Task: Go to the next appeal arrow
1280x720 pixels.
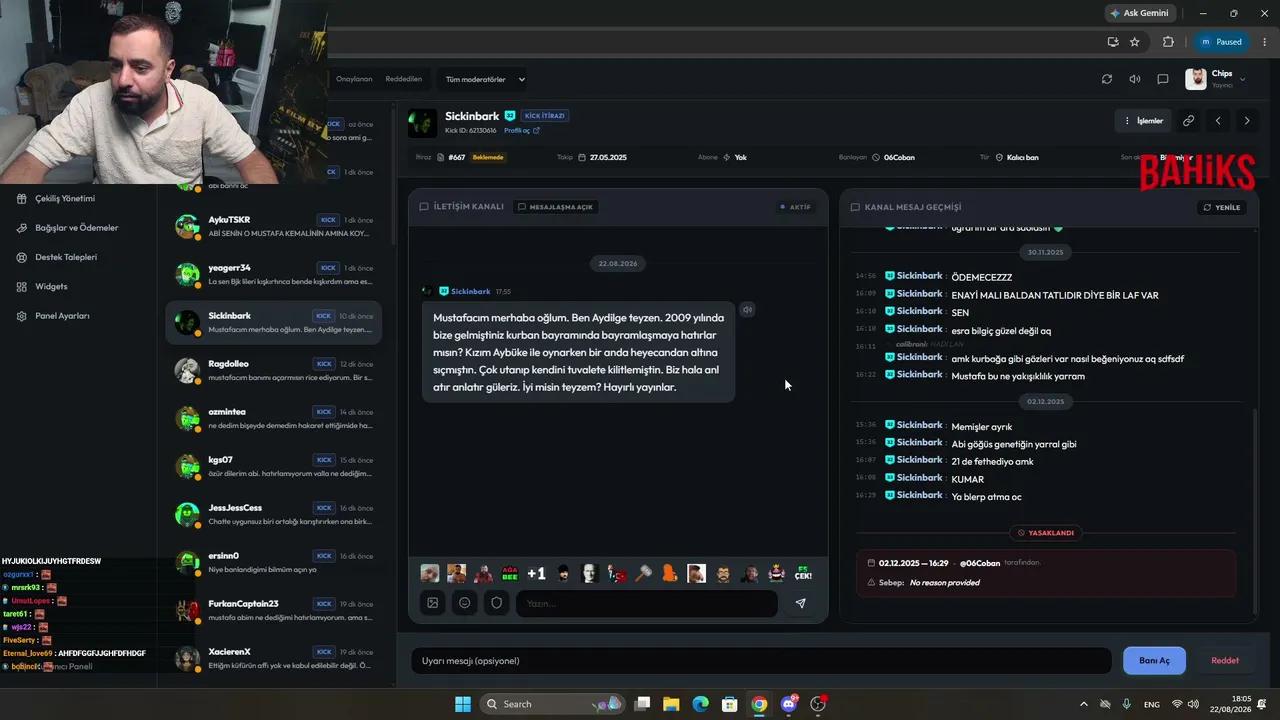Action: [x=1246, y=121]
